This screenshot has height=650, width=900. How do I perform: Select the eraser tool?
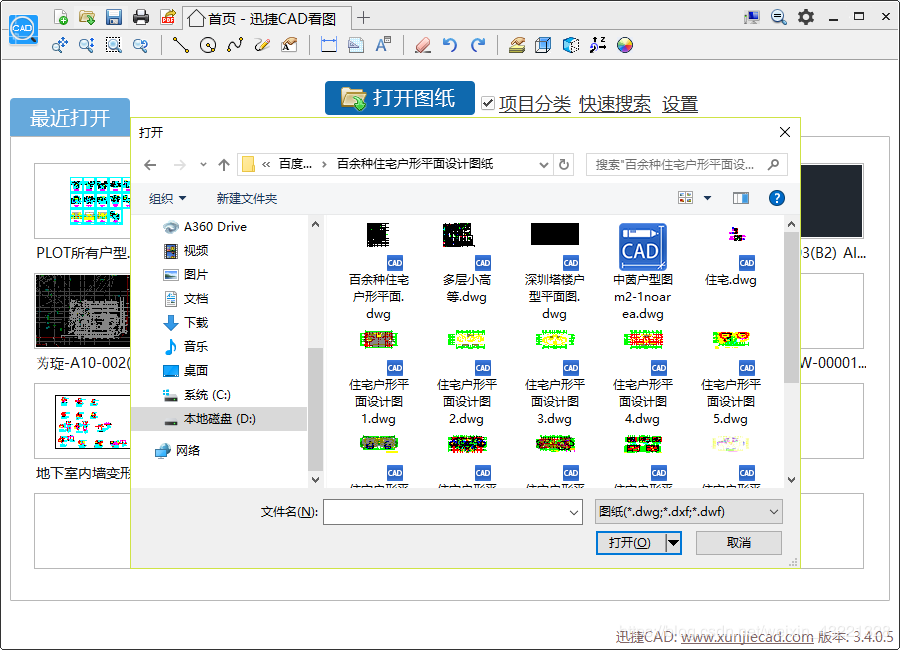click(x=423, y=45)
